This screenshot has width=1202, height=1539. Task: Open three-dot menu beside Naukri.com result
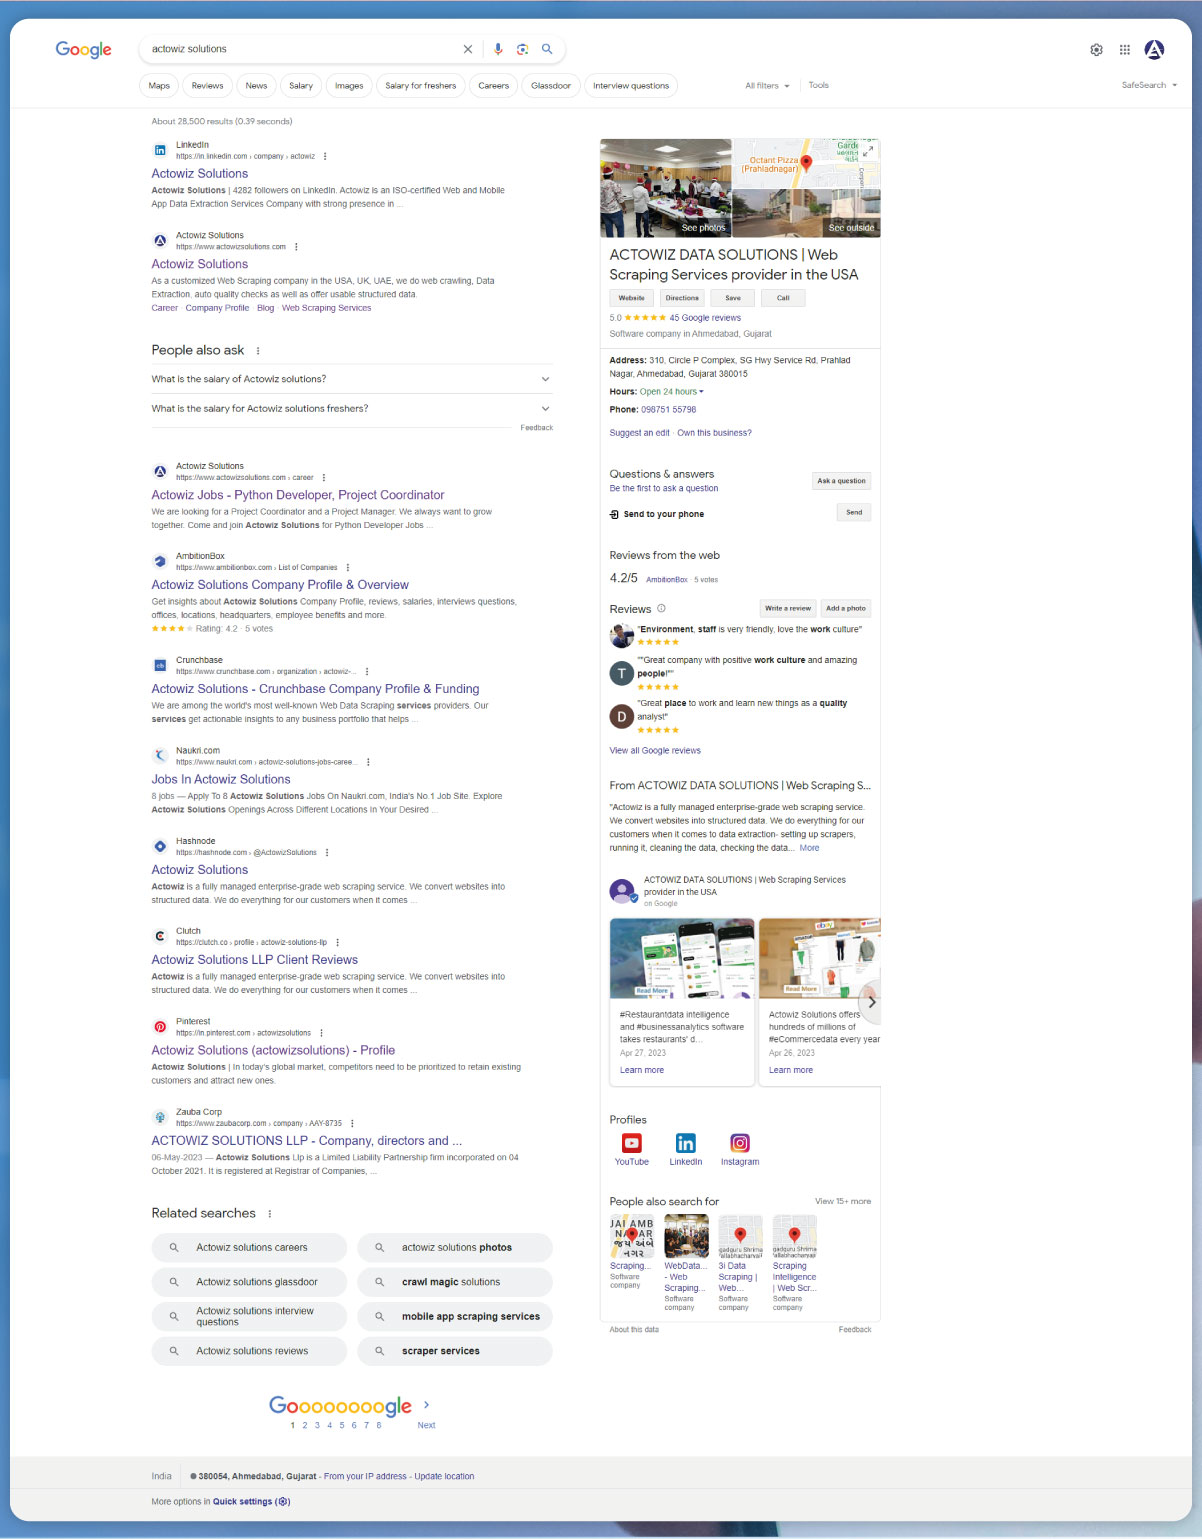(368, 762)
